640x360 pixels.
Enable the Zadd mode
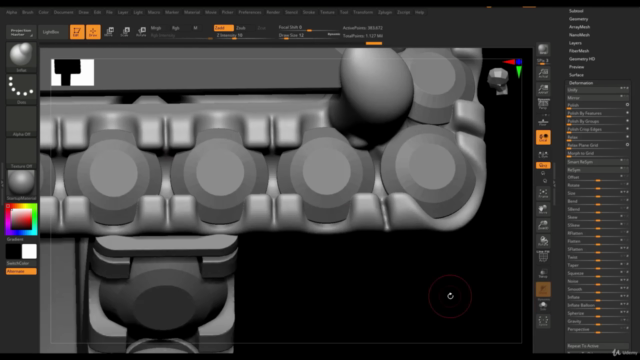coord(224,28)
